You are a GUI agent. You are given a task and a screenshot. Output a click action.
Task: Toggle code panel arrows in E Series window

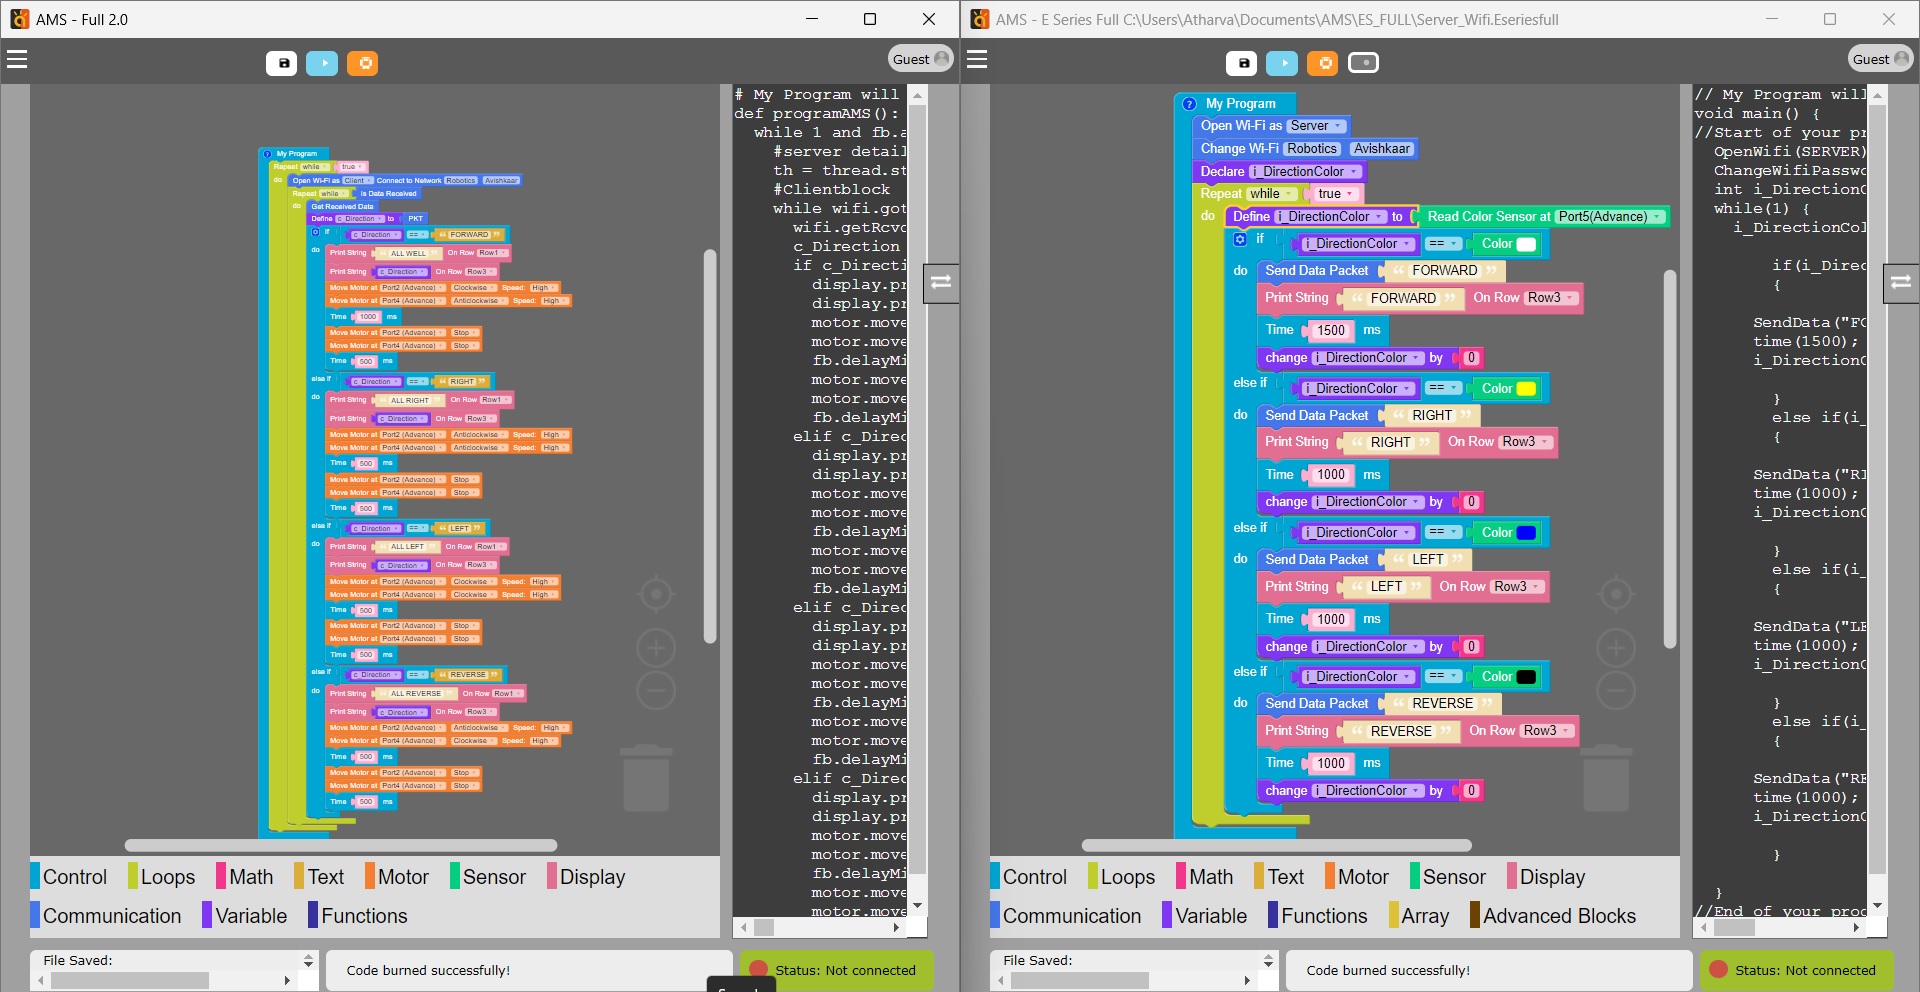pos(1901,282)
